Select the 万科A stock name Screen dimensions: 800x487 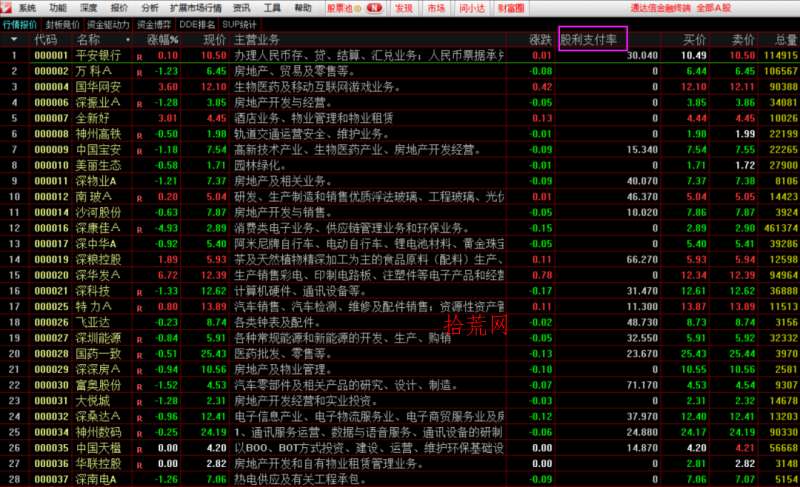tap(94, 71)
